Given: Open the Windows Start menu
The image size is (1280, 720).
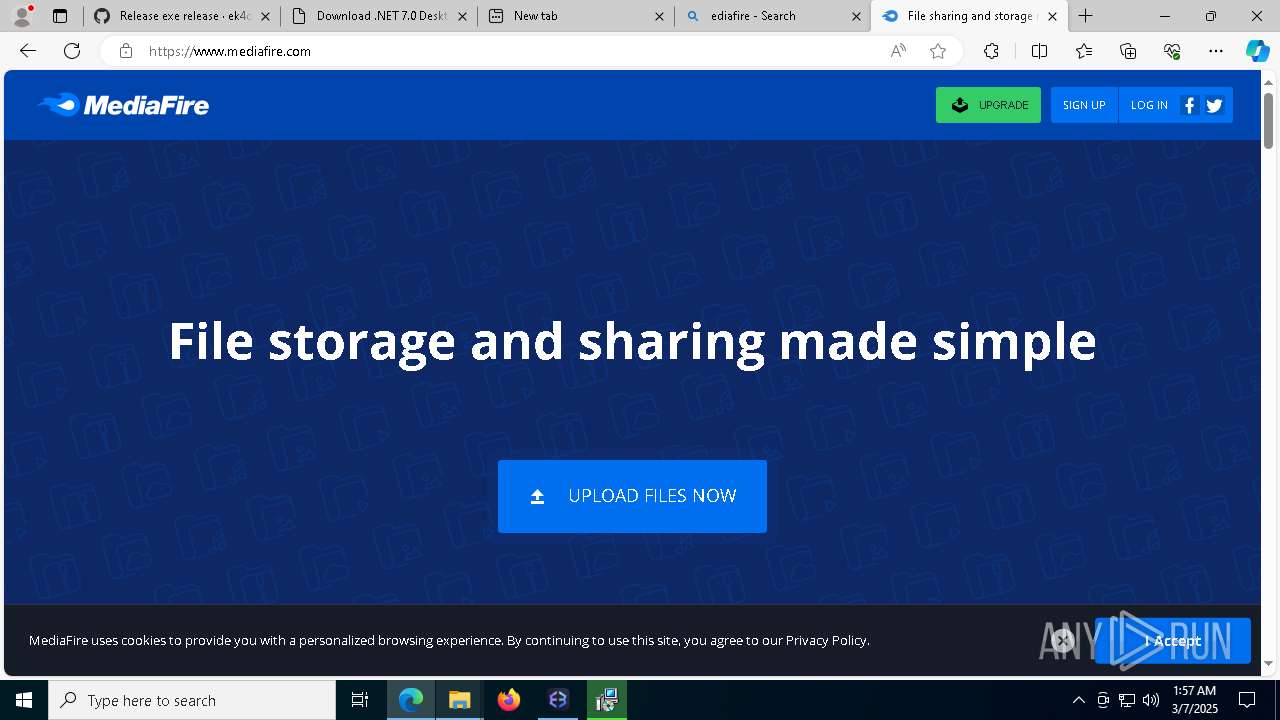Looking at the screenshot, I should tap(24, 700).
